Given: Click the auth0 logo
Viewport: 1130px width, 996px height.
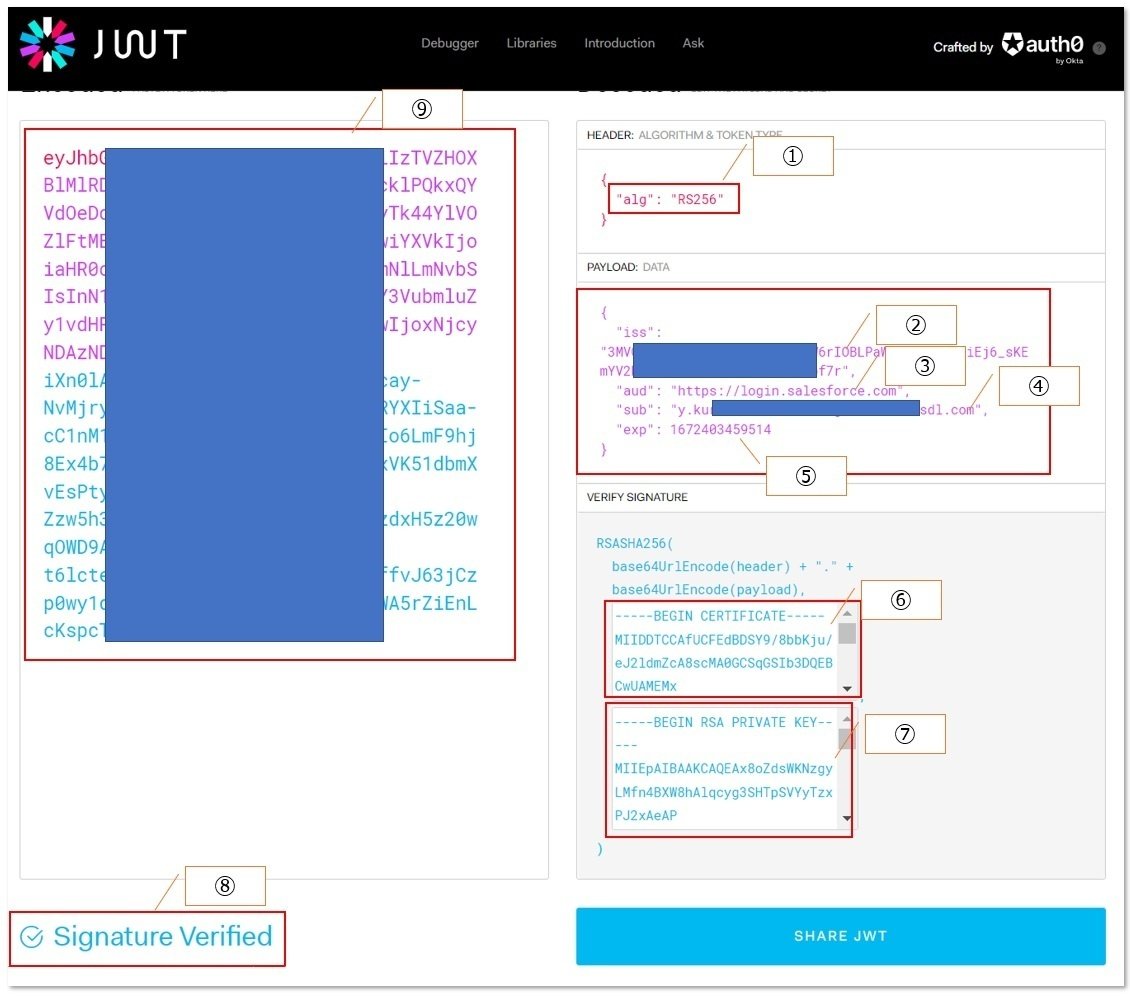Looking at the screenshot, I should [1043, 42].
